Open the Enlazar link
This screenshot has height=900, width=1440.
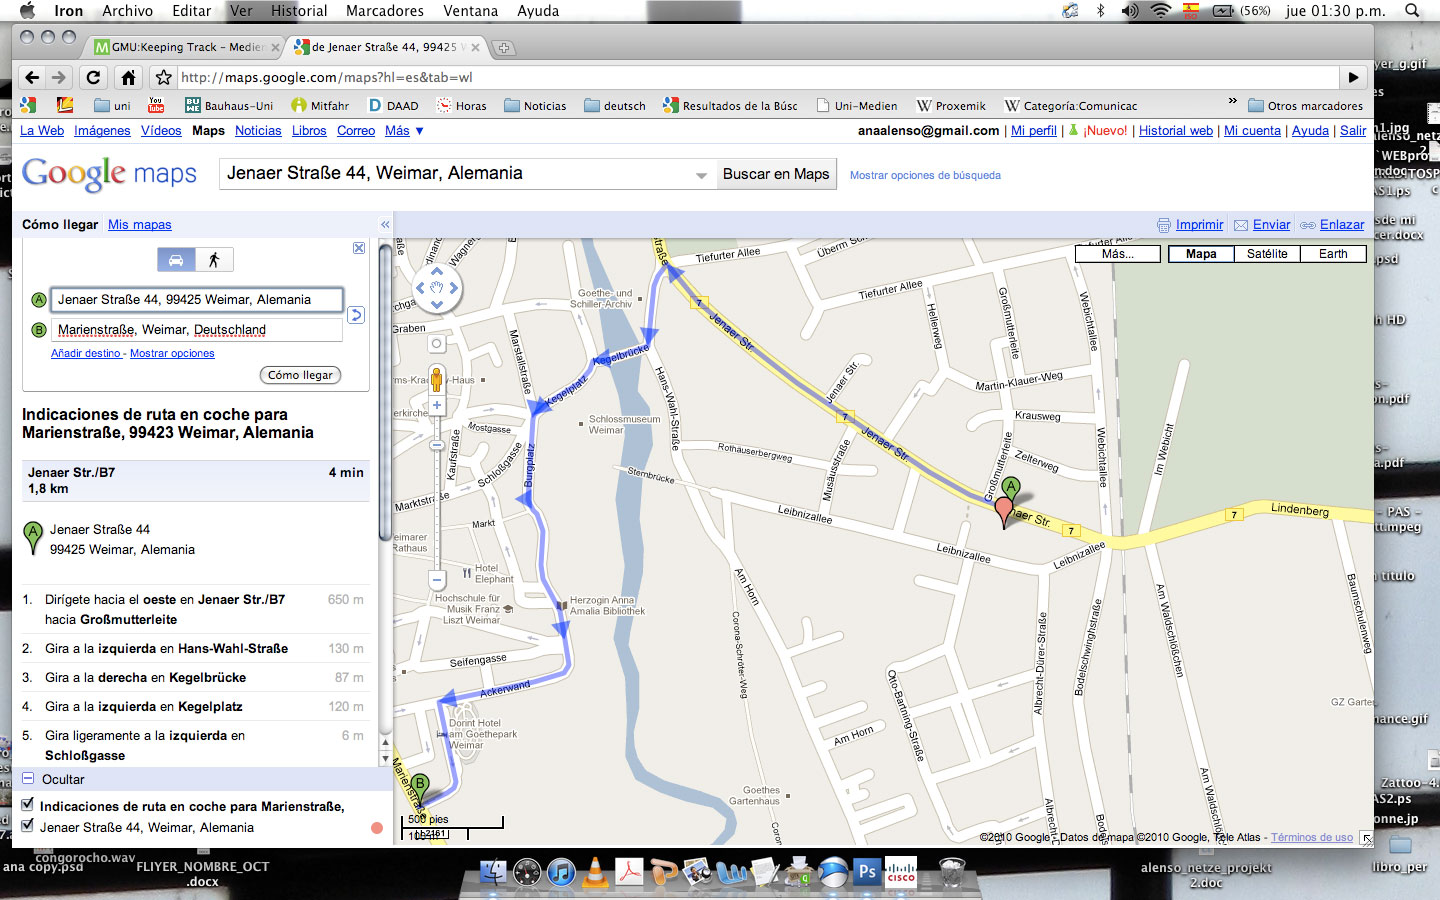pyautogui.click(x=1342, y=225)
